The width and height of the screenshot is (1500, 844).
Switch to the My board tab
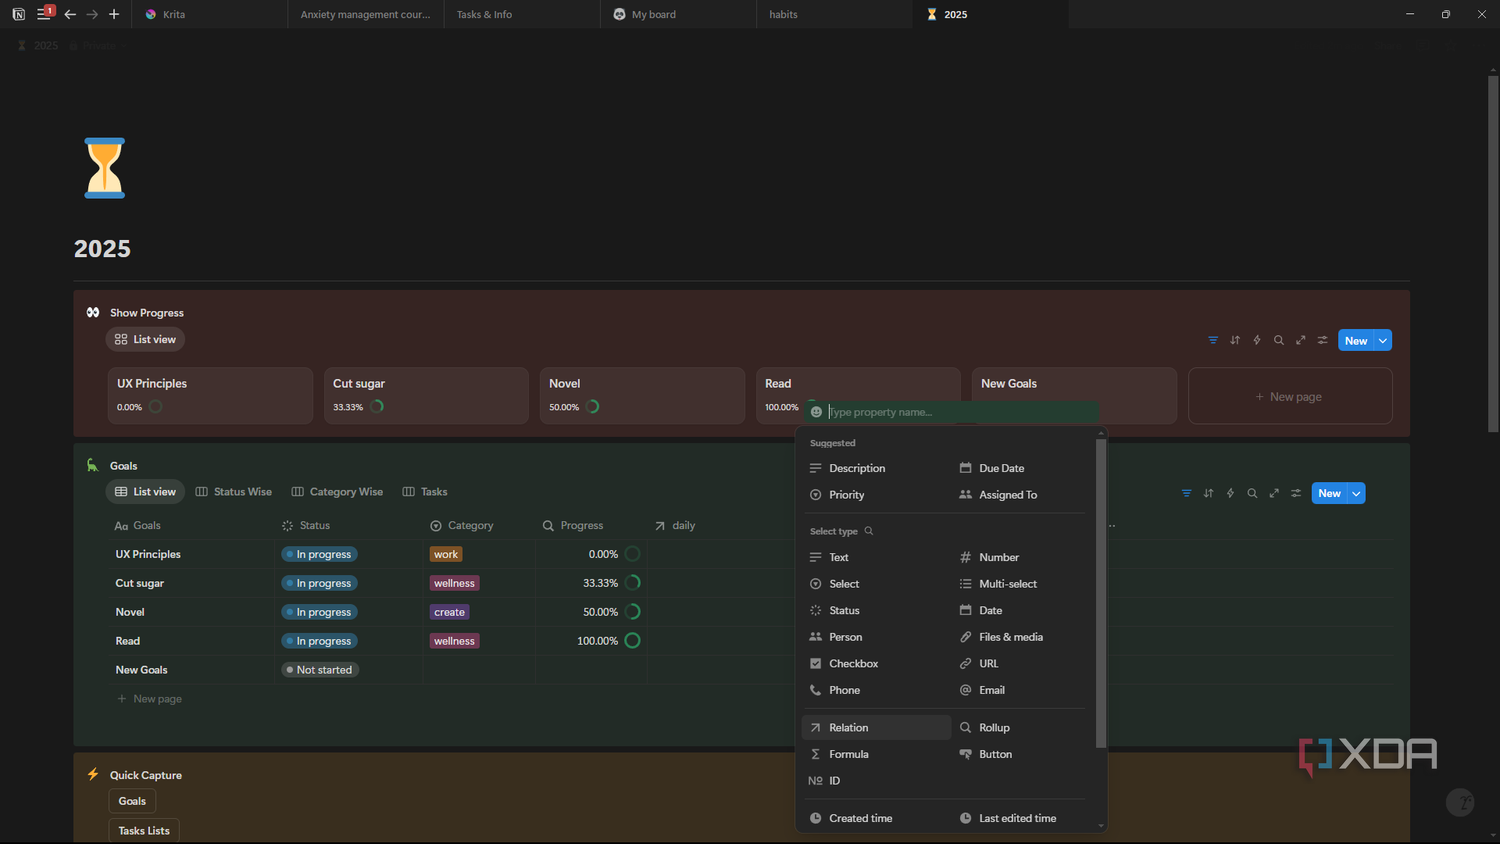coord(678,14)
